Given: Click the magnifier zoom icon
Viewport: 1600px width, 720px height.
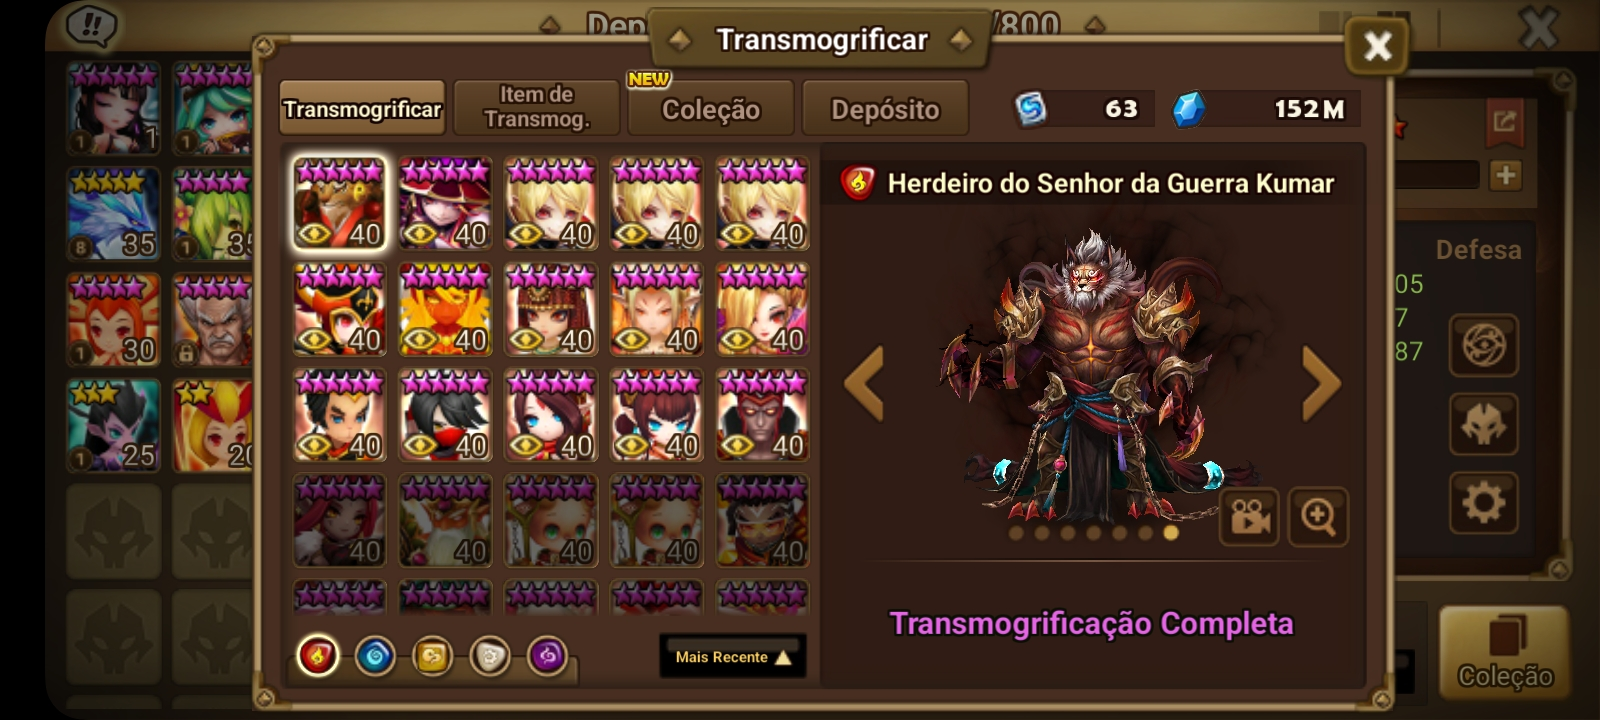Looking at the screenshot, I should [x=1318, y=516].
